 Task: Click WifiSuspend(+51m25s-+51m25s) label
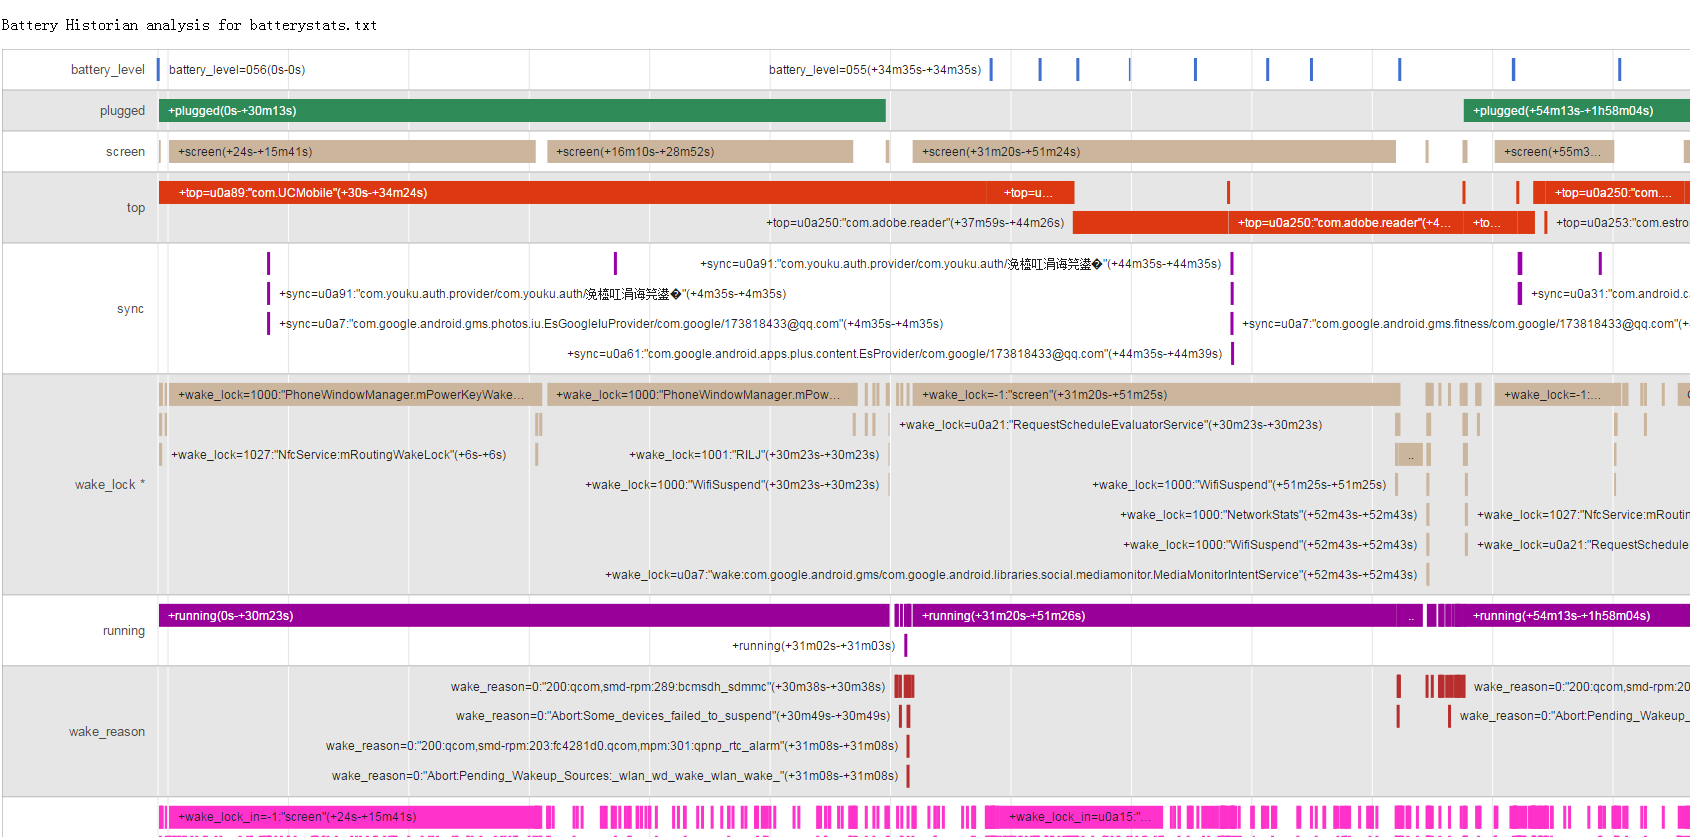(1239, 485)
